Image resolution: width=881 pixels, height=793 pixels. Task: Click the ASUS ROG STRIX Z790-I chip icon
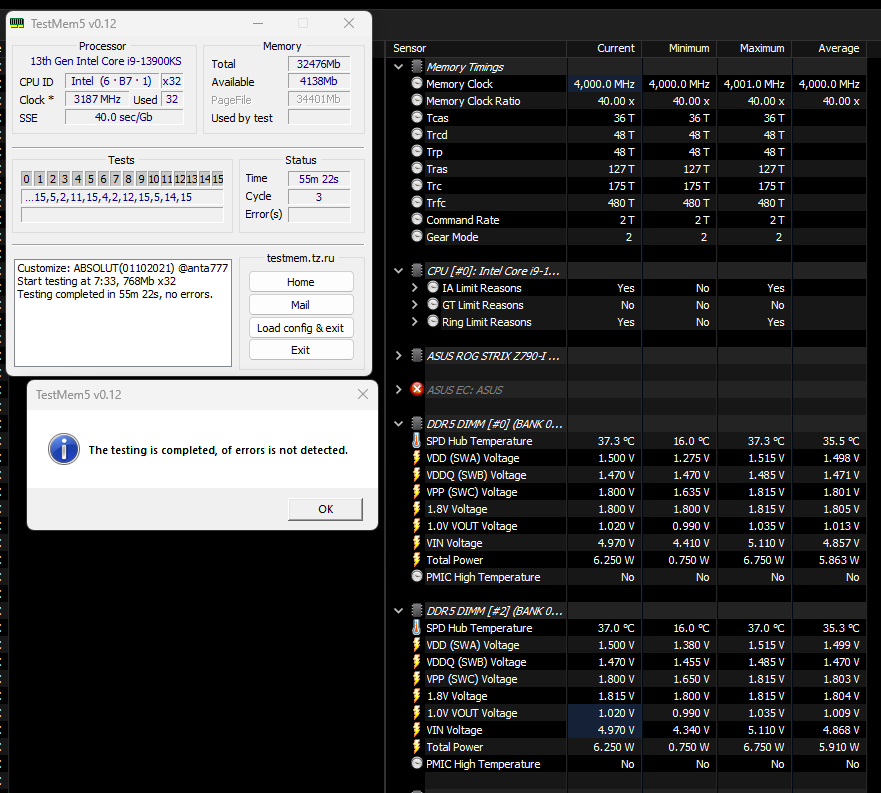(x=416, y=355)
